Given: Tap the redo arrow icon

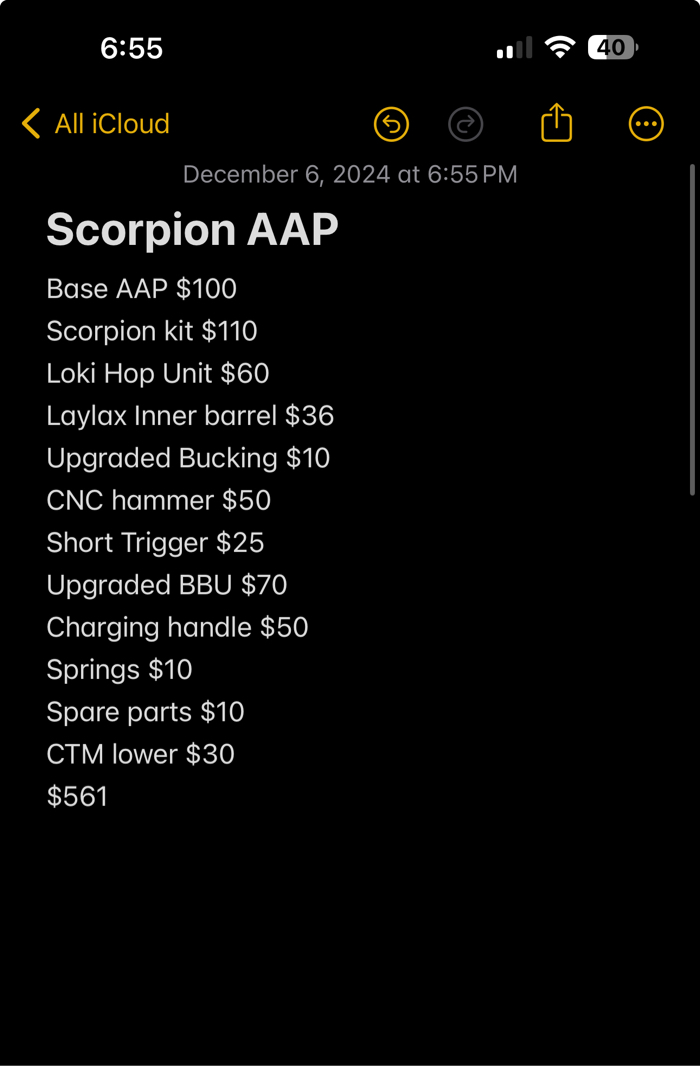Looking at the screenshot, I should 465,124.
